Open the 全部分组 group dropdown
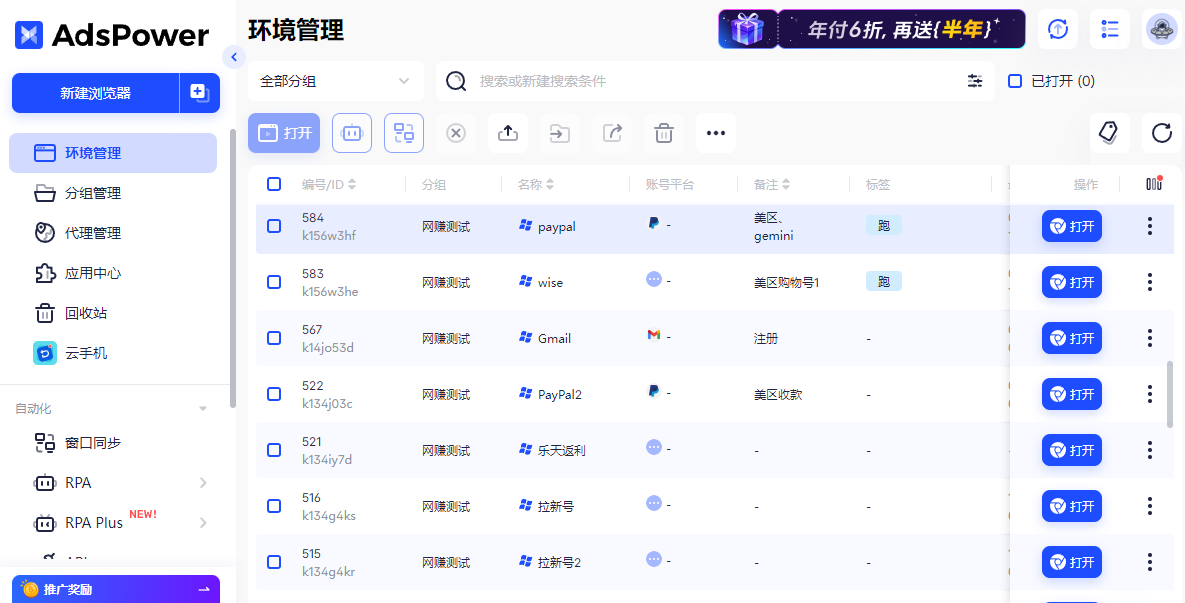The width and height of the screenshot is (1185, 603). click(336, 80)
